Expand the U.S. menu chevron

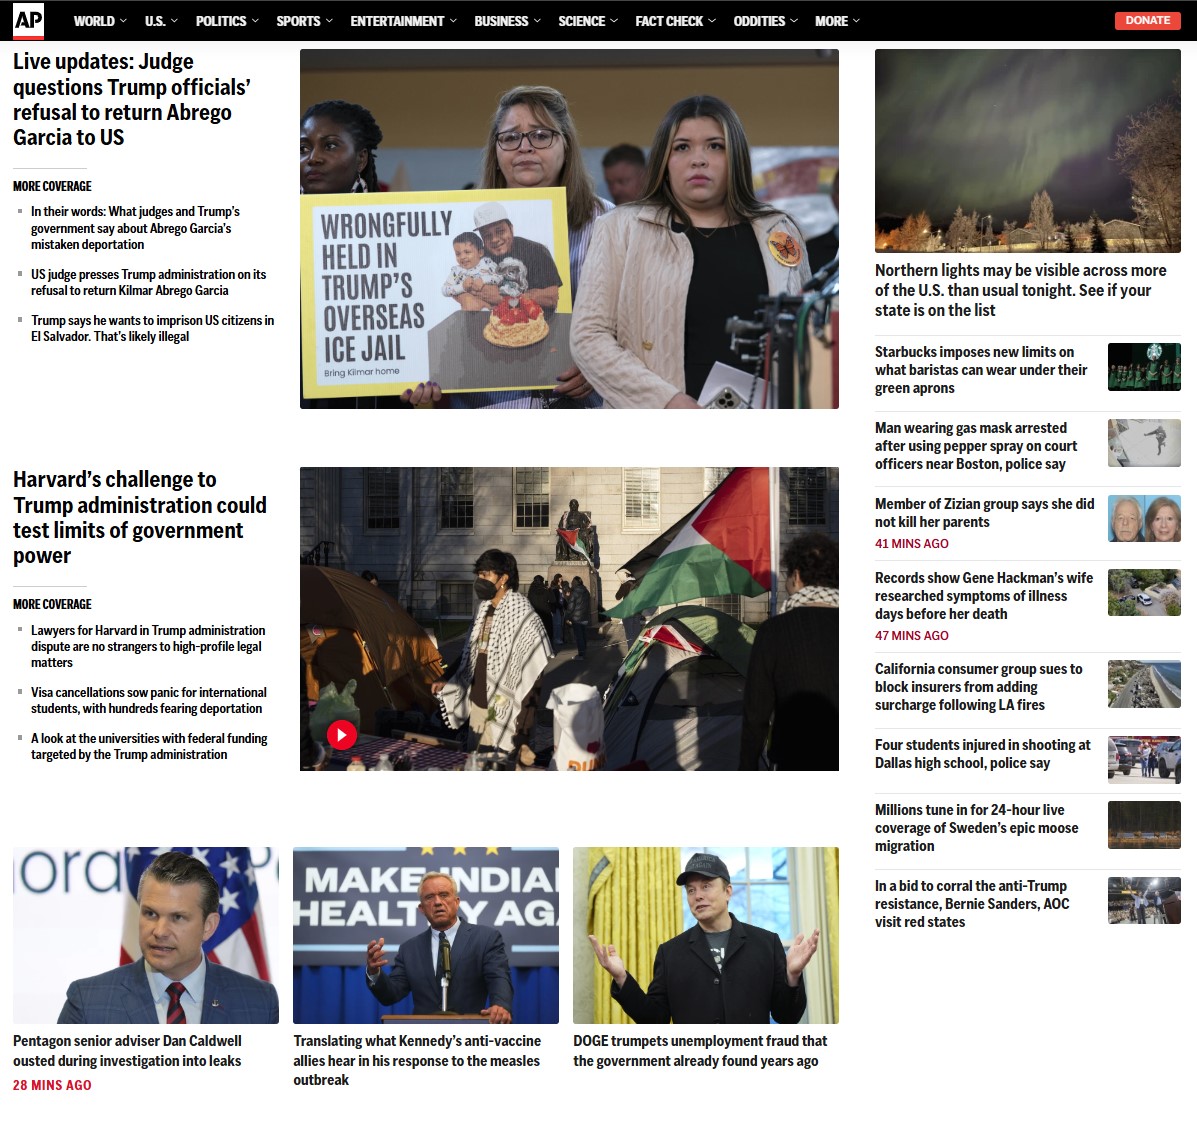174,21
